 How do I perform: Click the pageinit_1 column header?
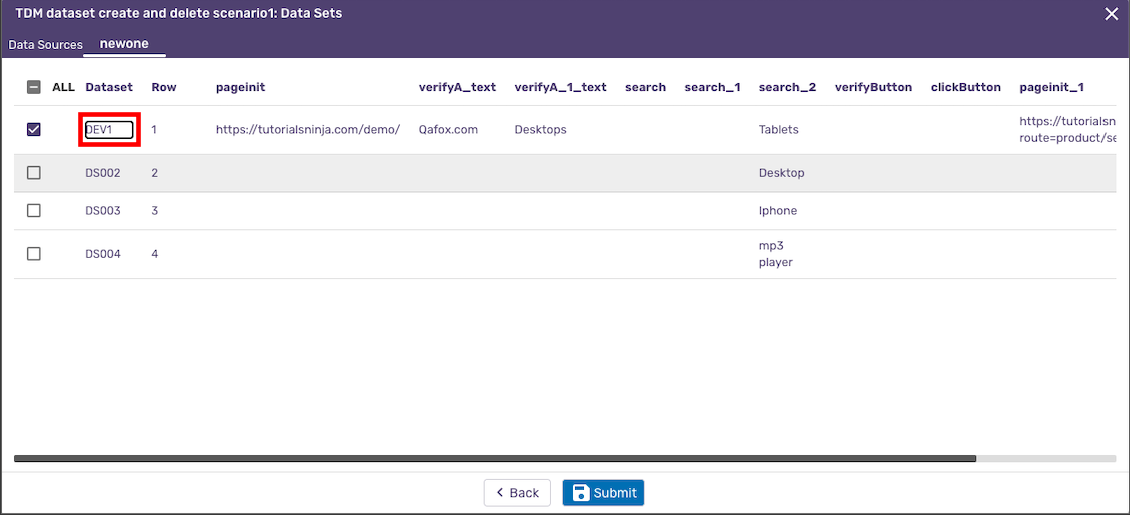[1051, 87]
